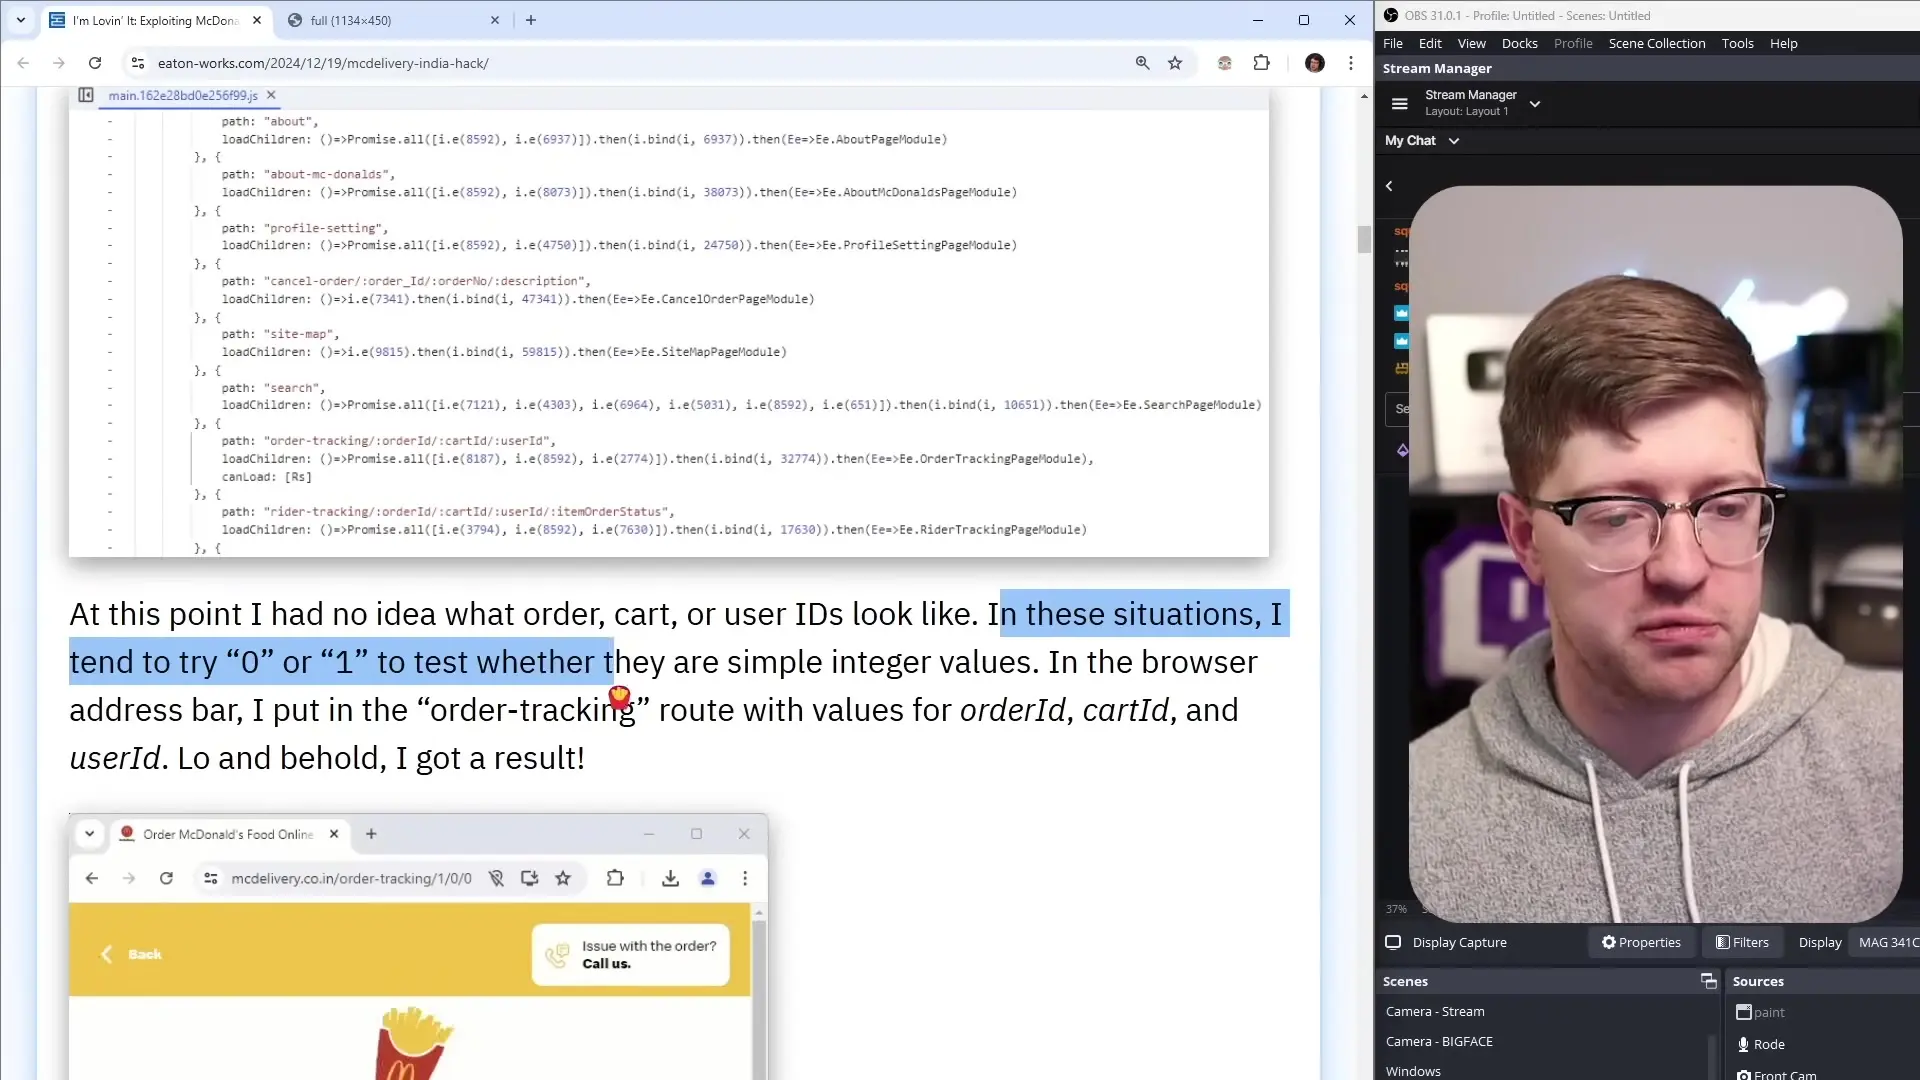Click the page's vertical scrollbar thumb
Viewport: 1920px width, 1080px height.
pyautogui.click(x=1364, y=240)
